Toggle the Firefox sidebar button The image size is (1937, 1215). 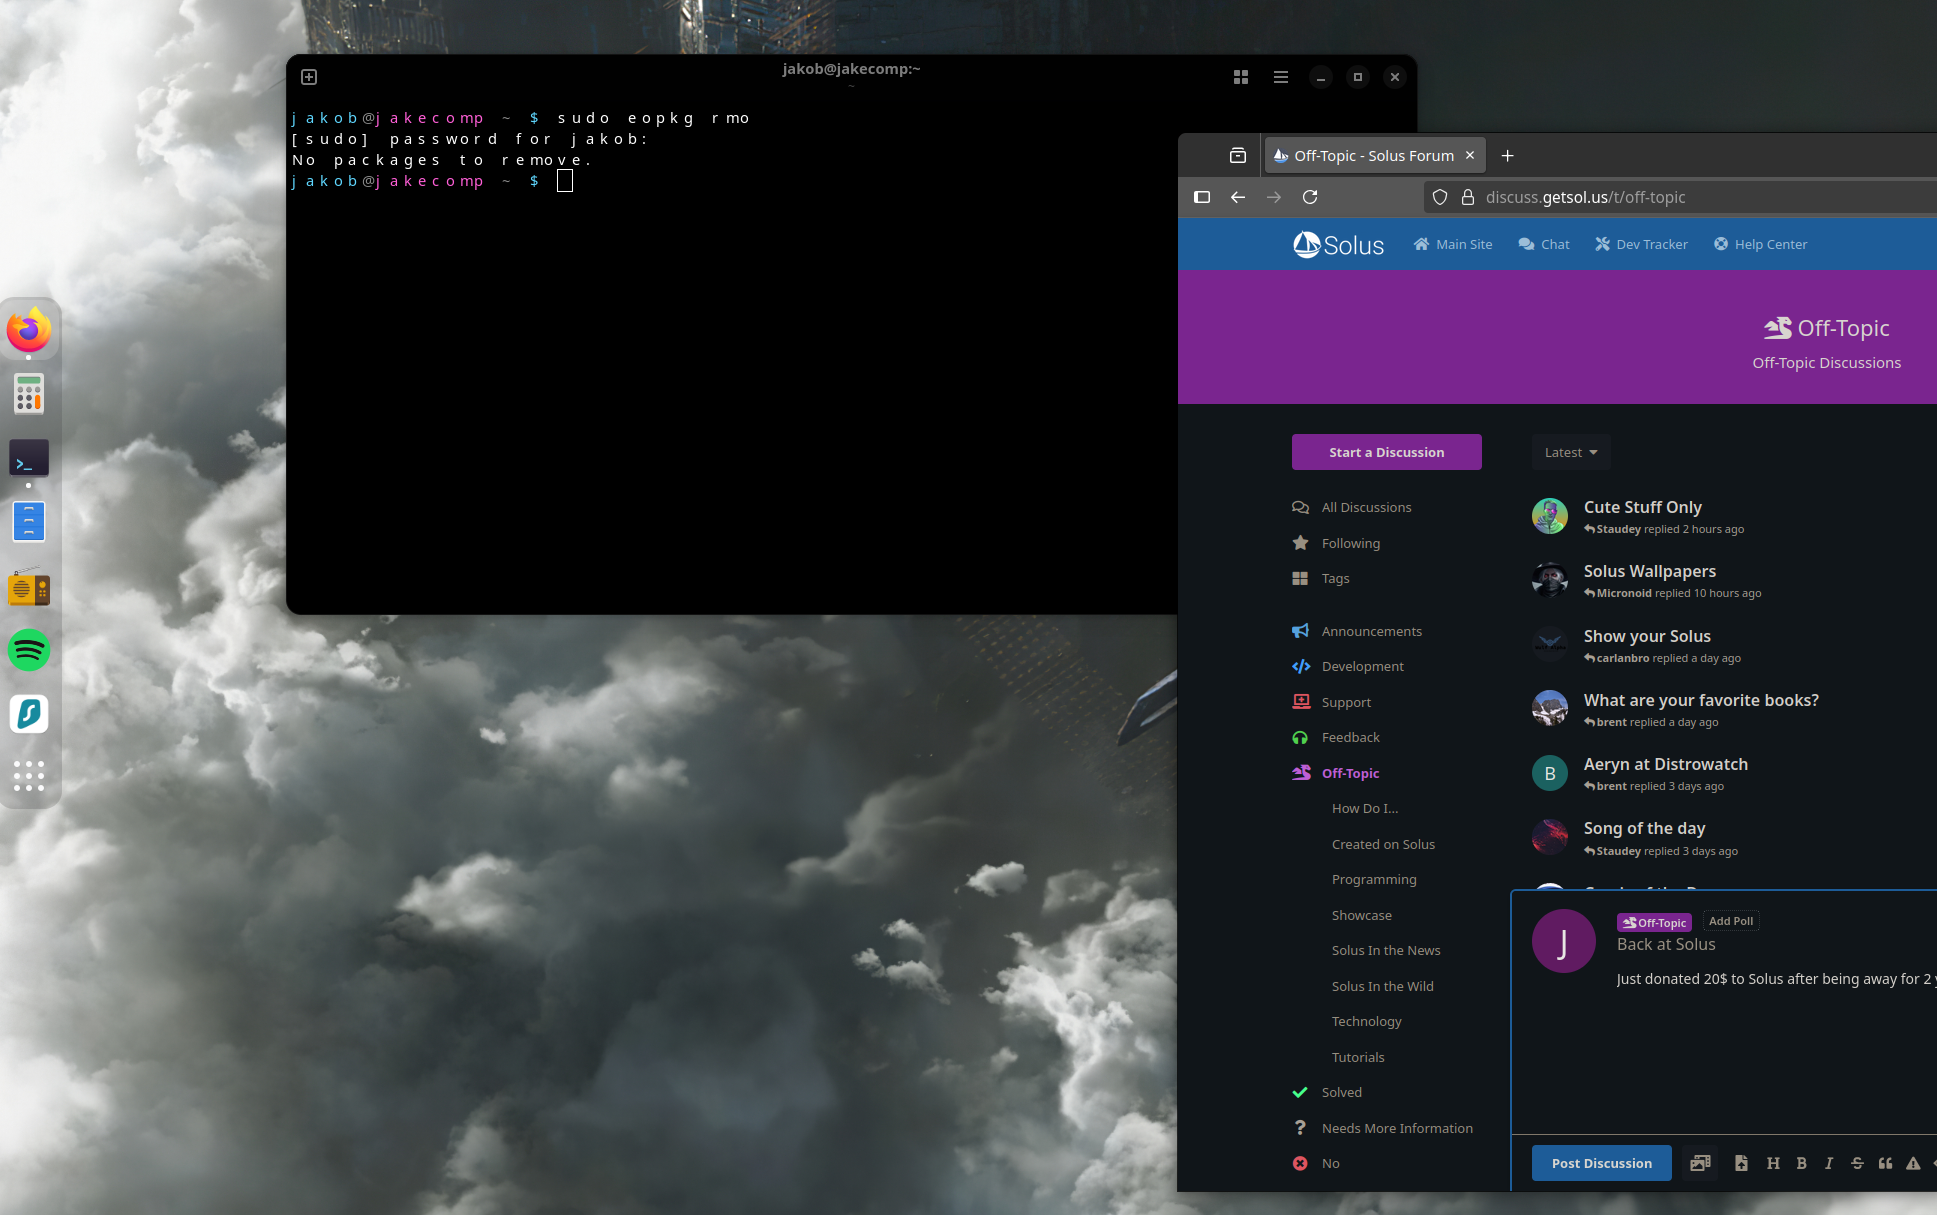(1202, 197)
